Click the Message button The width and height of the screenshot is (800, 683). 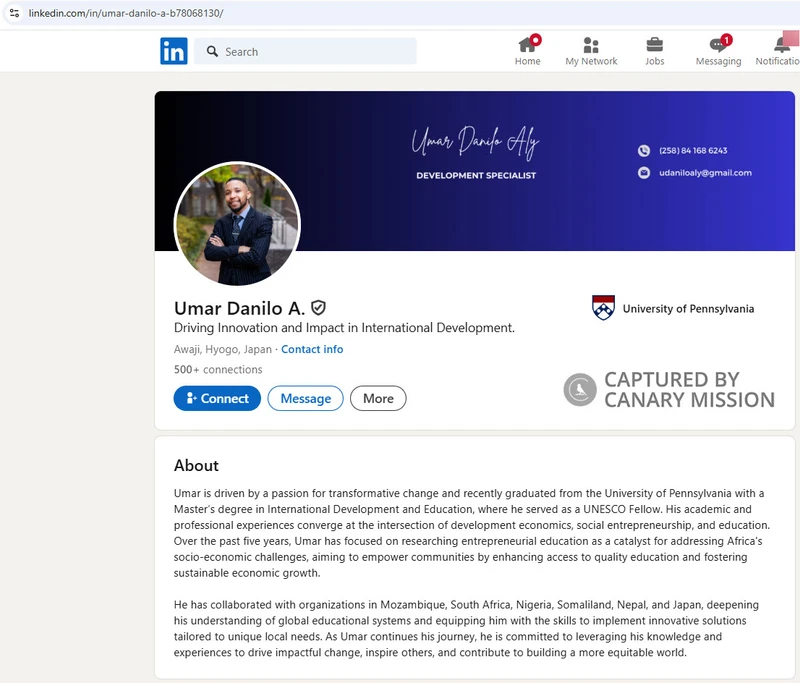pyautogui.click(x=306, y=398)
